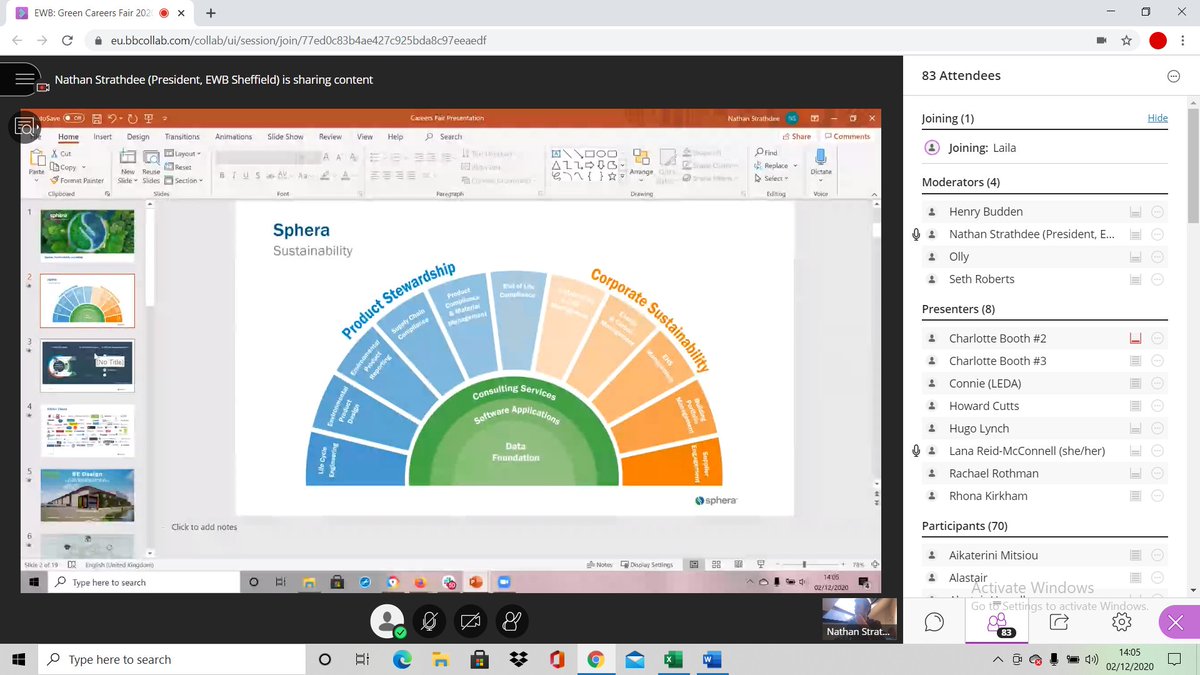Screen dimensions: 1200x675
Task: Open Dropbox from the host taskbar
Action: click(518, 660)
